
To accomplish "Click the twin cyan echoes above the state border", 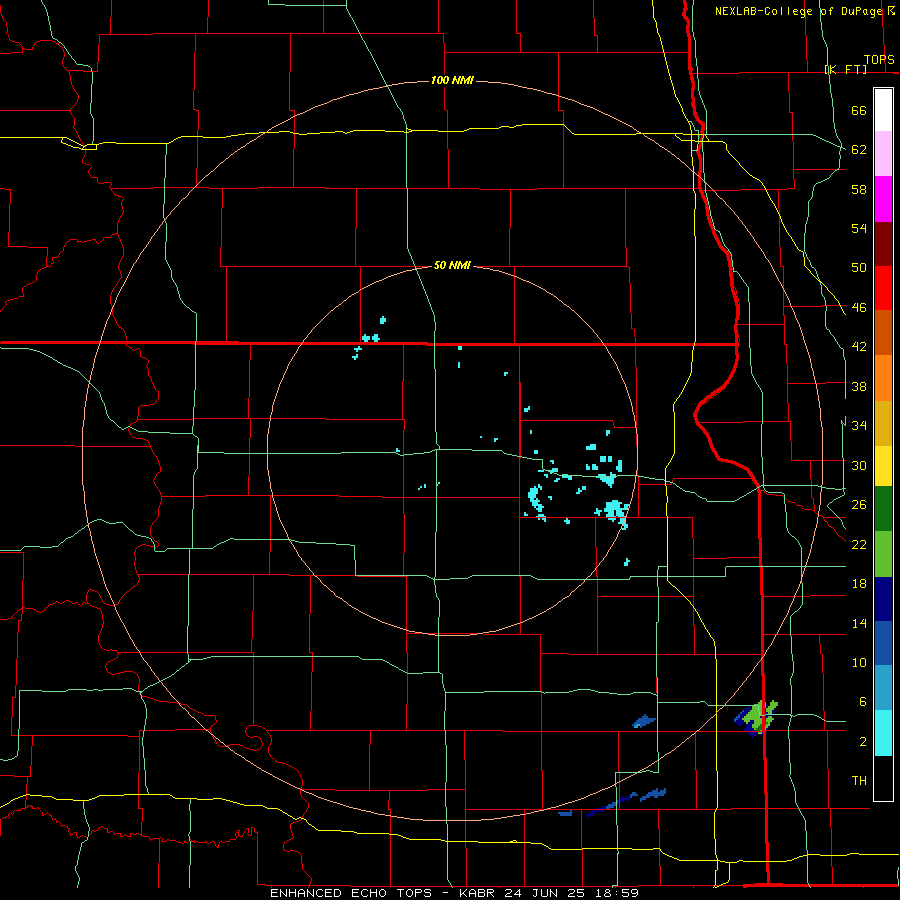I will coord(371,338).
